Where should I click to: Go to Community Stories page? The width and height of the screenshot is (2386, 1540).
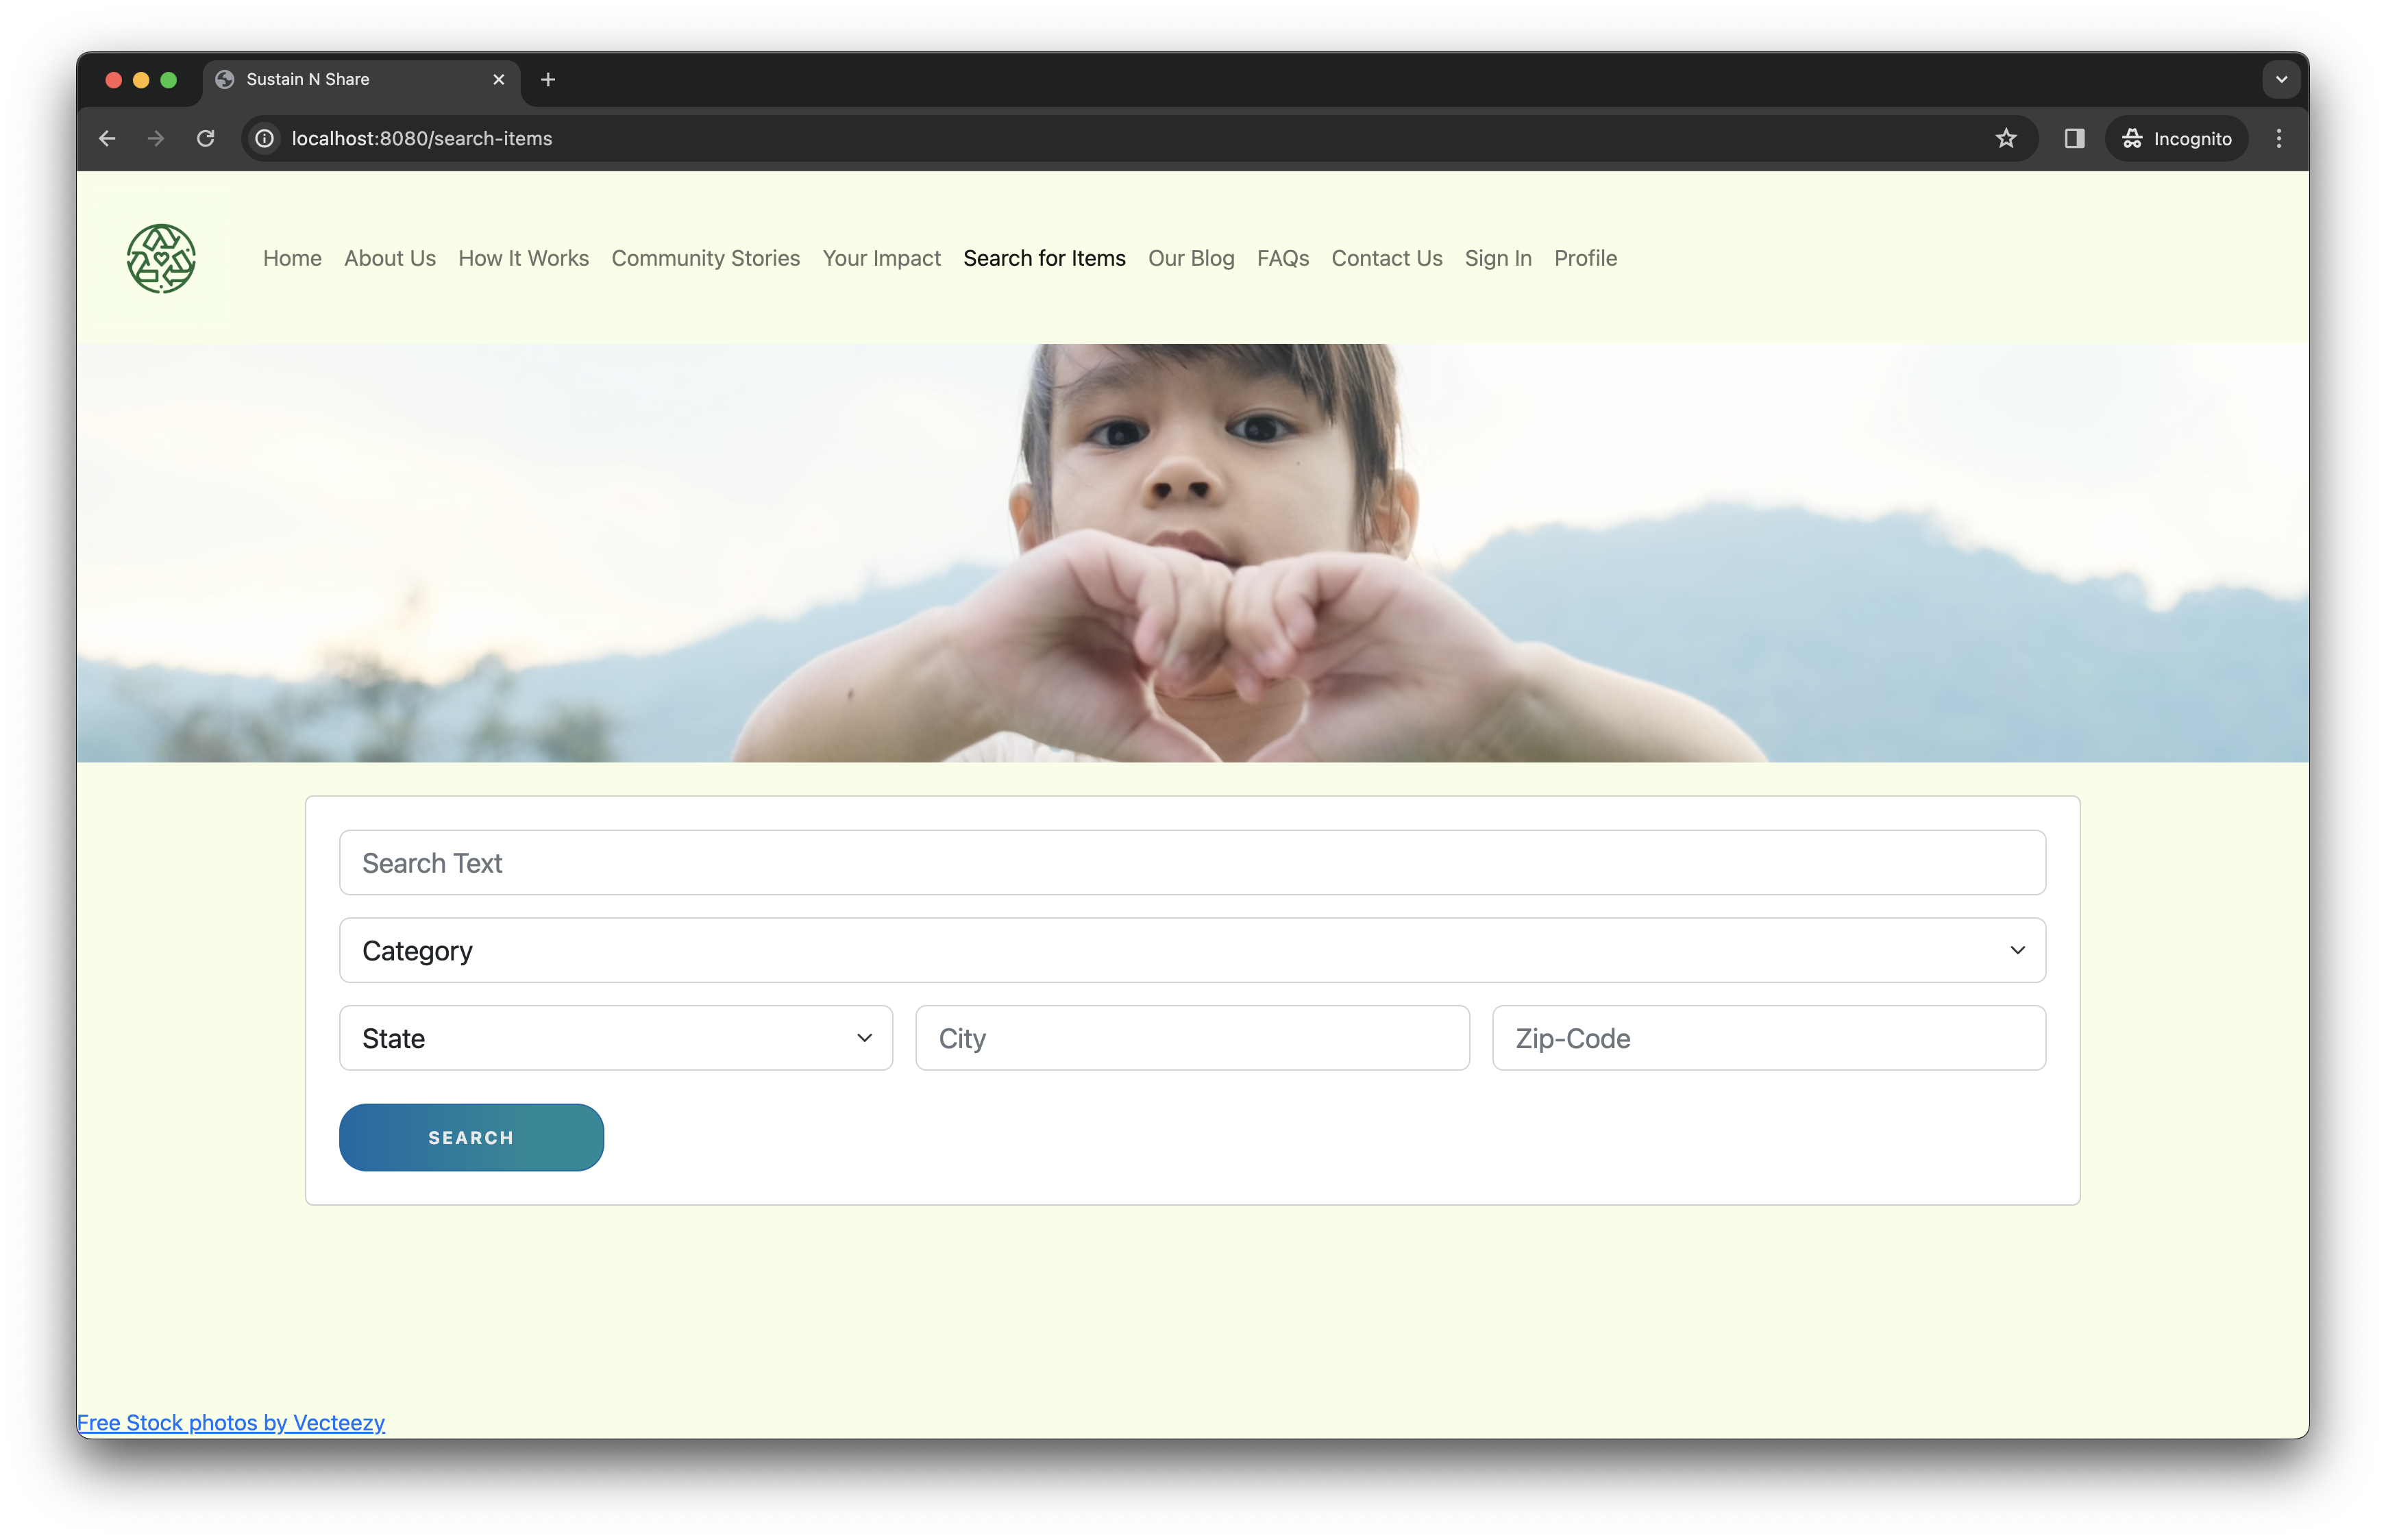coord(705,258)
